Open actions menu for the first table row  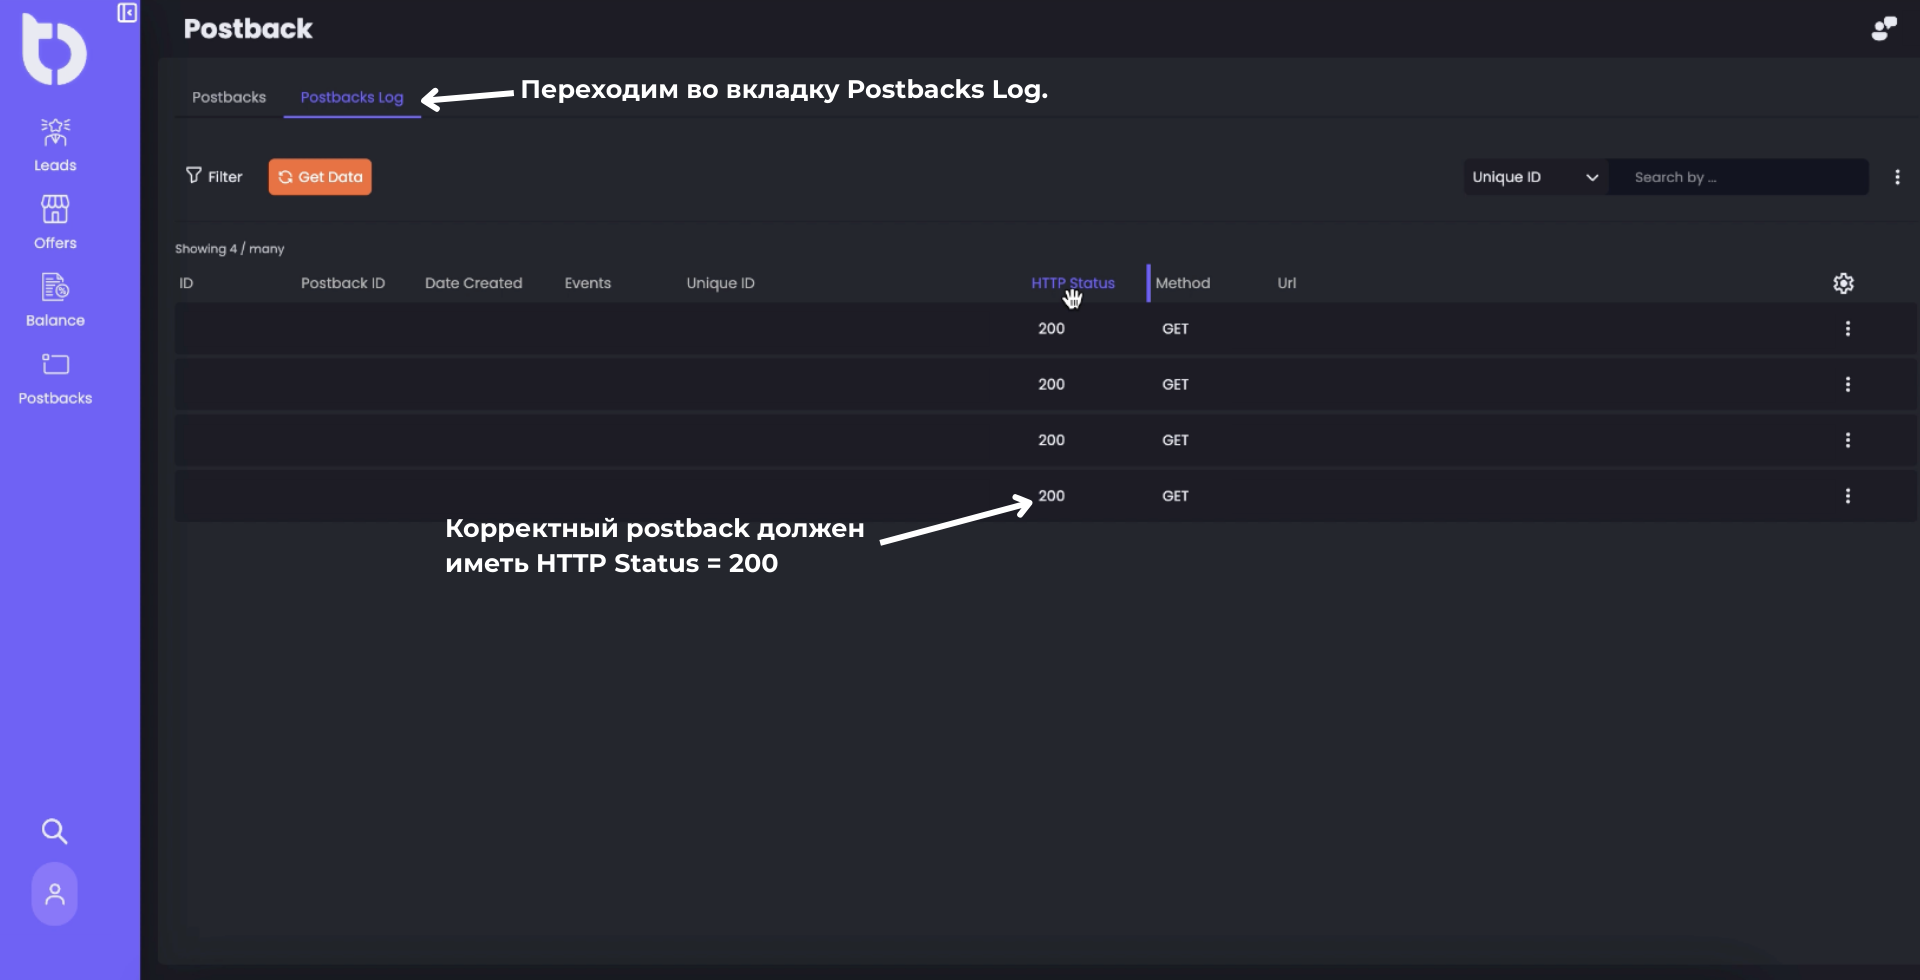click(x=1847, y=328)
